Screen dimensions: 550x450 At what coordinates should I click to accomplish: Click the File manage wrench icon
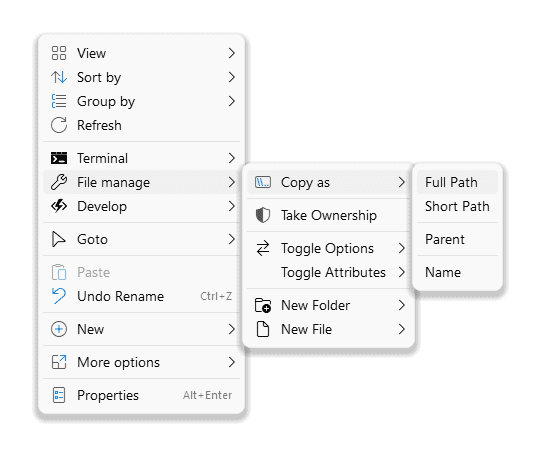[59, 182]
